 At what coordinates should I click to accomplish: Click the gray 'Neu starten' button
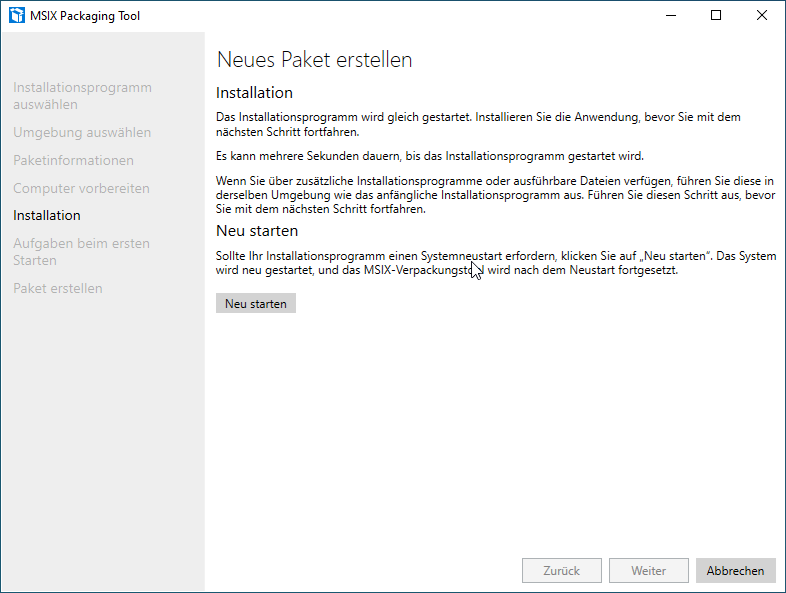256,303
